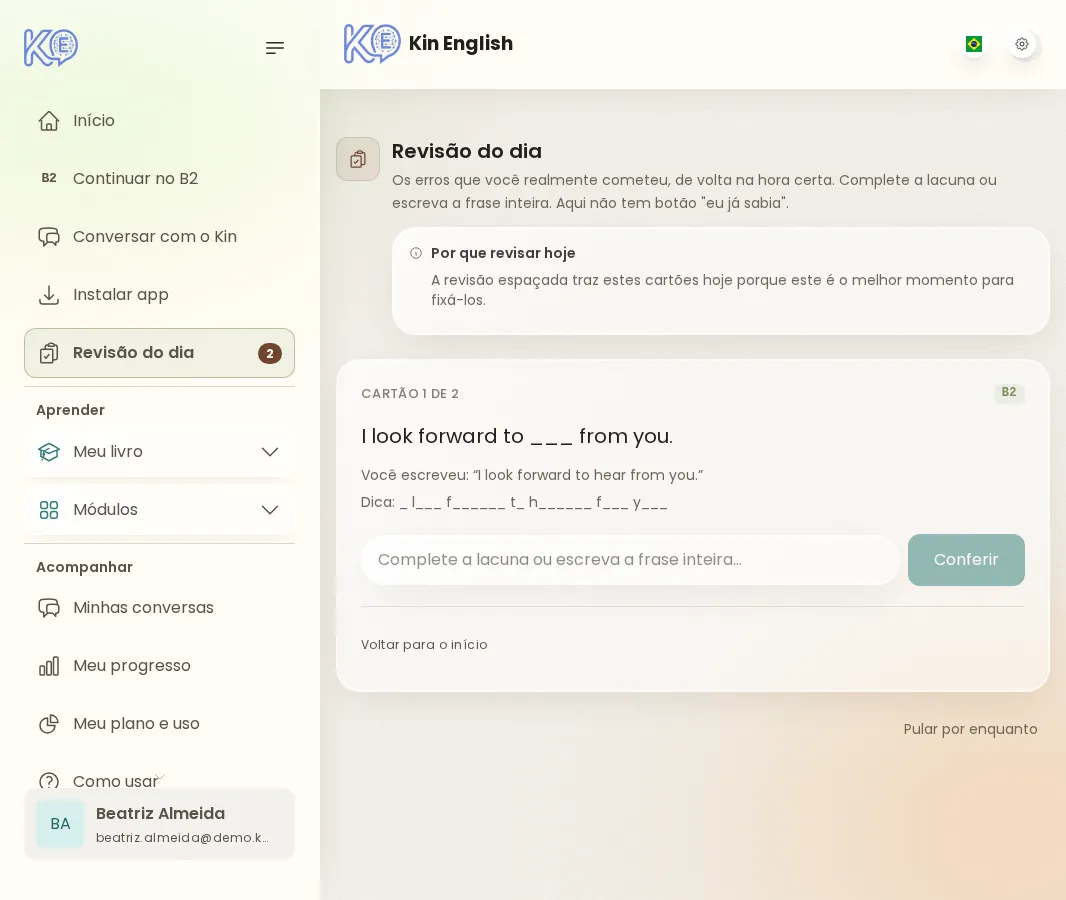Click the CARTÃO 1 DE 2 label
The width and height of the screenshot is (1066, 900).
click(x=410, y=394)
